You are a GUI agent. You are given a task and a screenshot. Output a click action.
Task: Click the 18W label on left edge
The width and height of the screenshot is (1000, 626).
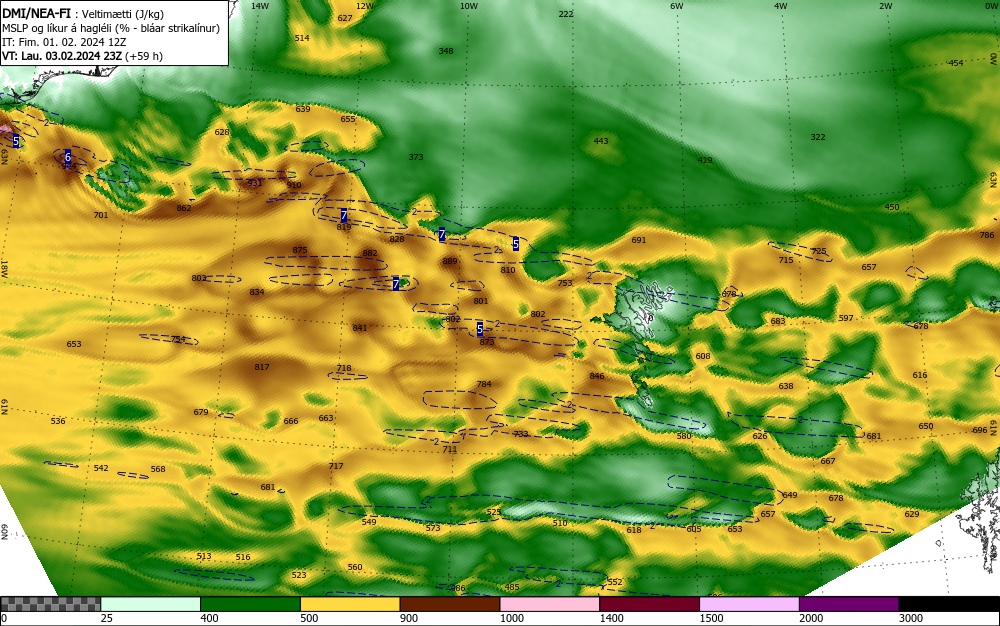coord(4,268)
